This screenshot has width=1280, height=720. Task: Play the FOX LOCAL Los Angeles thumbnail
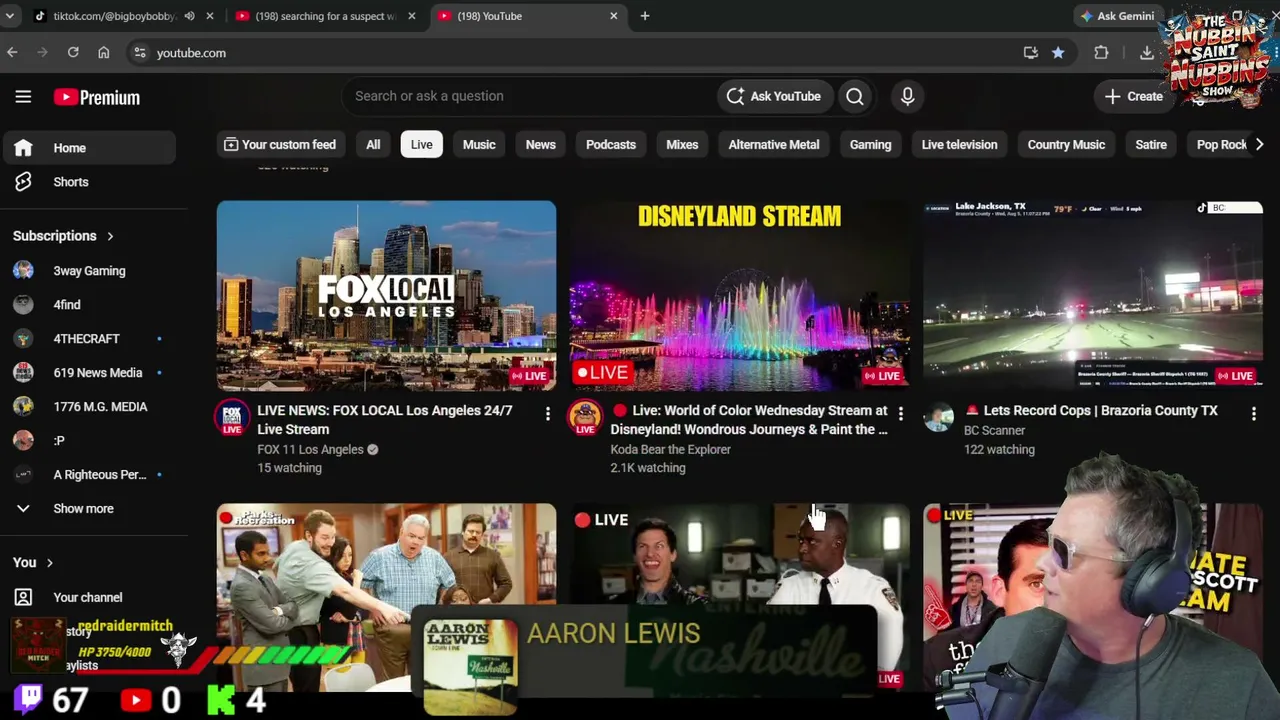[x=386, y=296]
